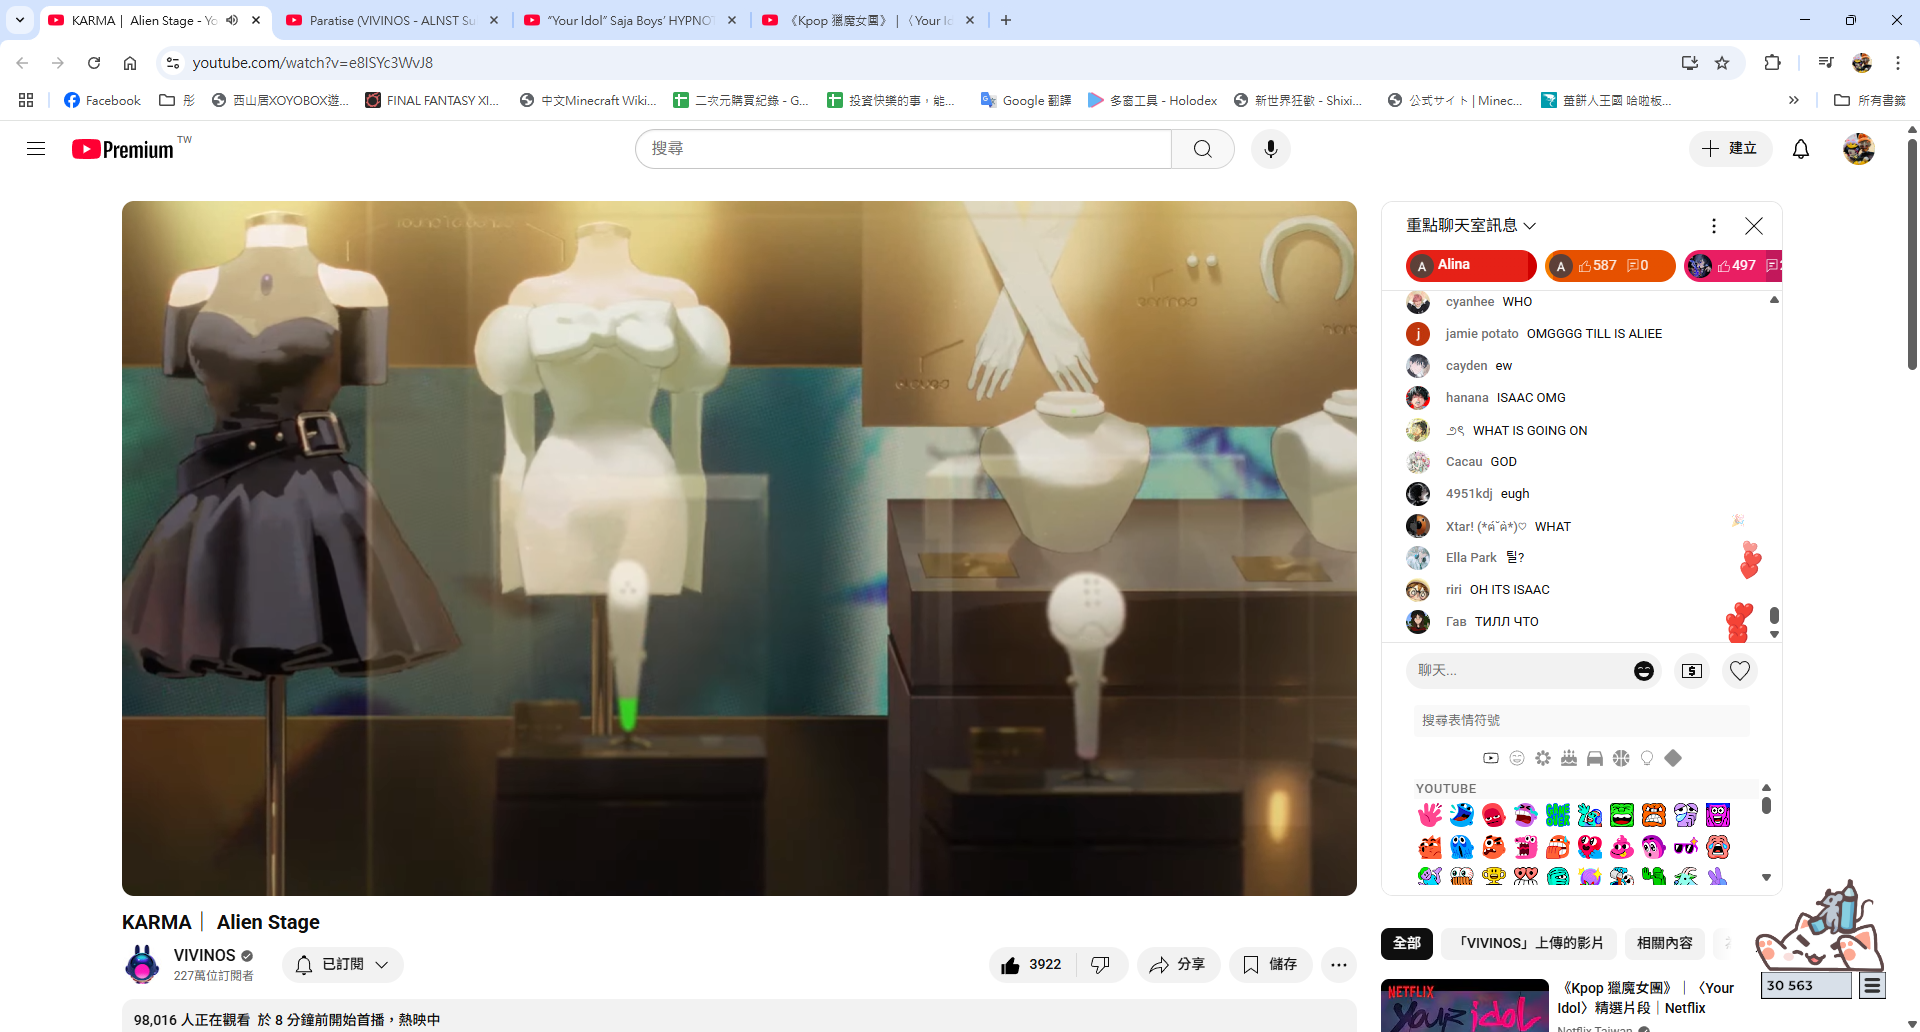Open the media control icon in toolbar

(x=1826, y=62)
